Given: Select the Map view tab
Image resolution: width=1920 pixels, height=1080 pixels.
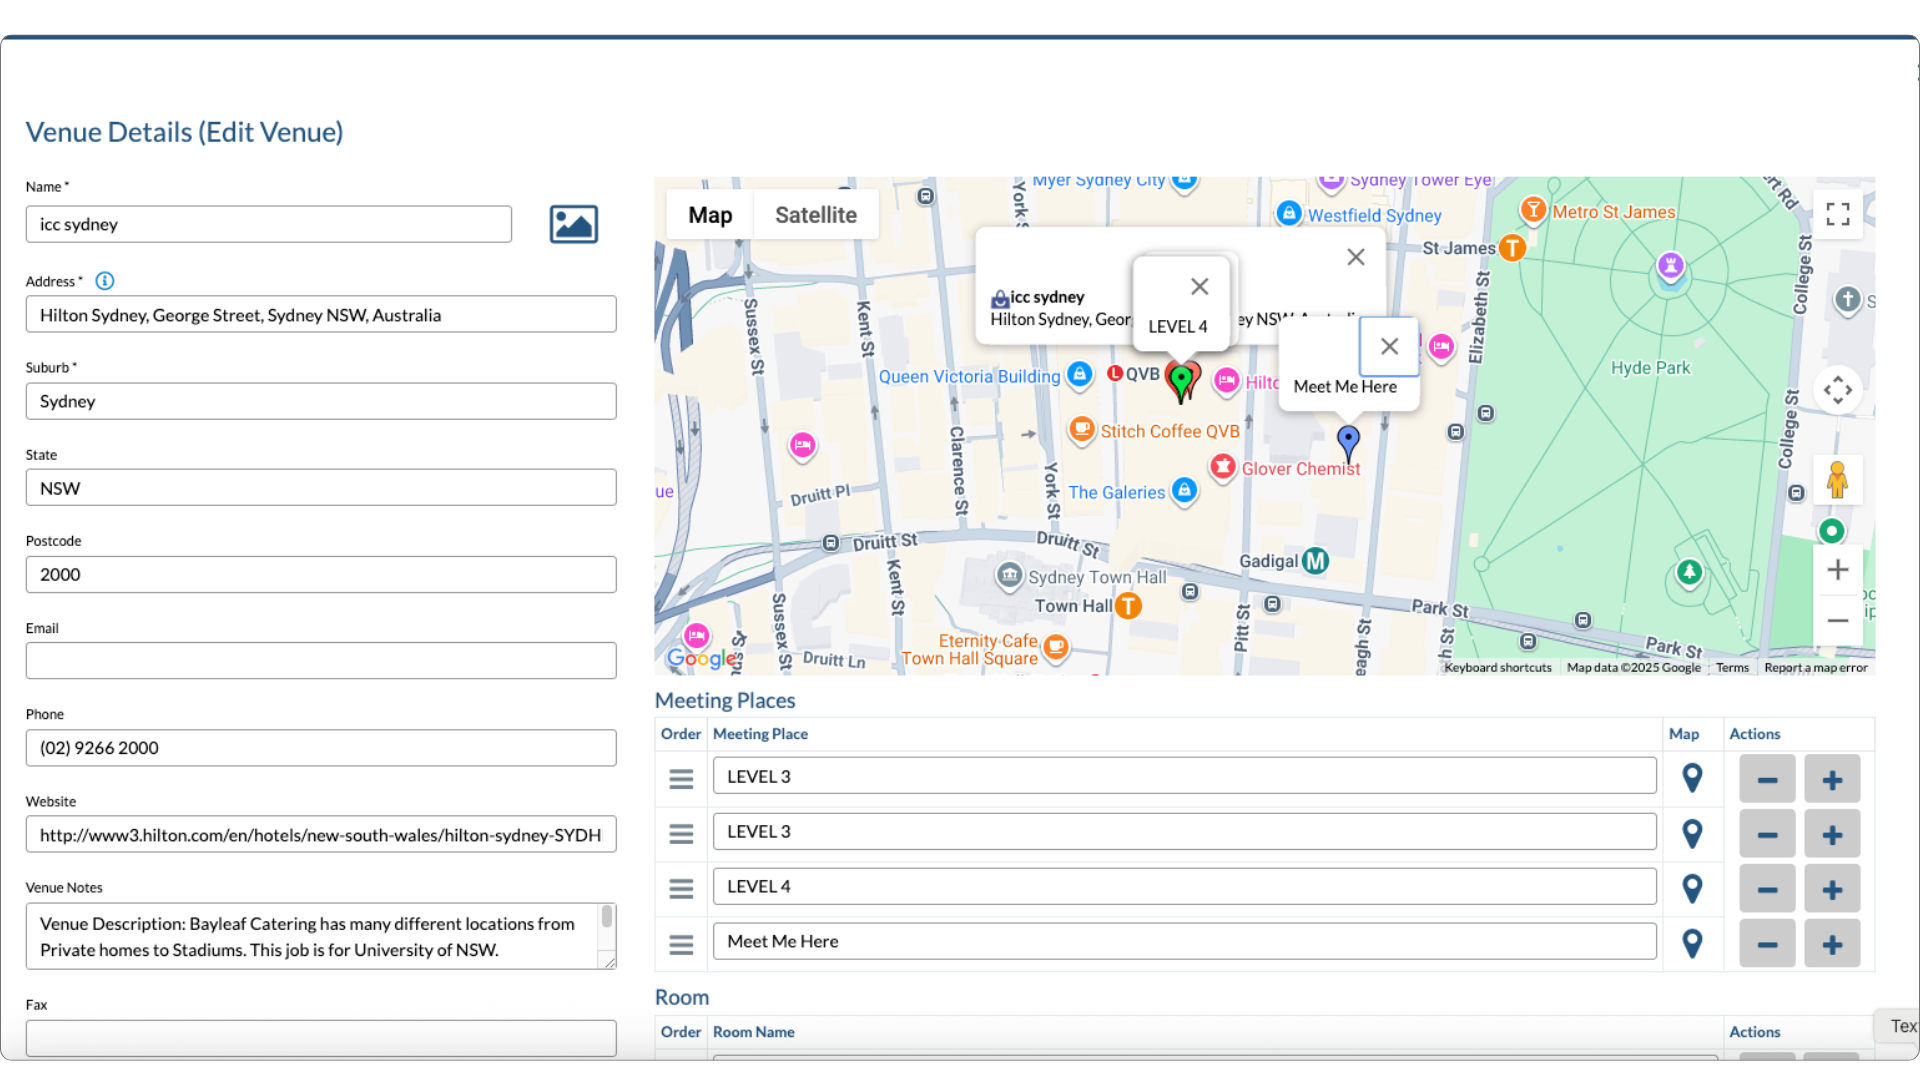Looking at the screenshot, I should tap(710, 215).
